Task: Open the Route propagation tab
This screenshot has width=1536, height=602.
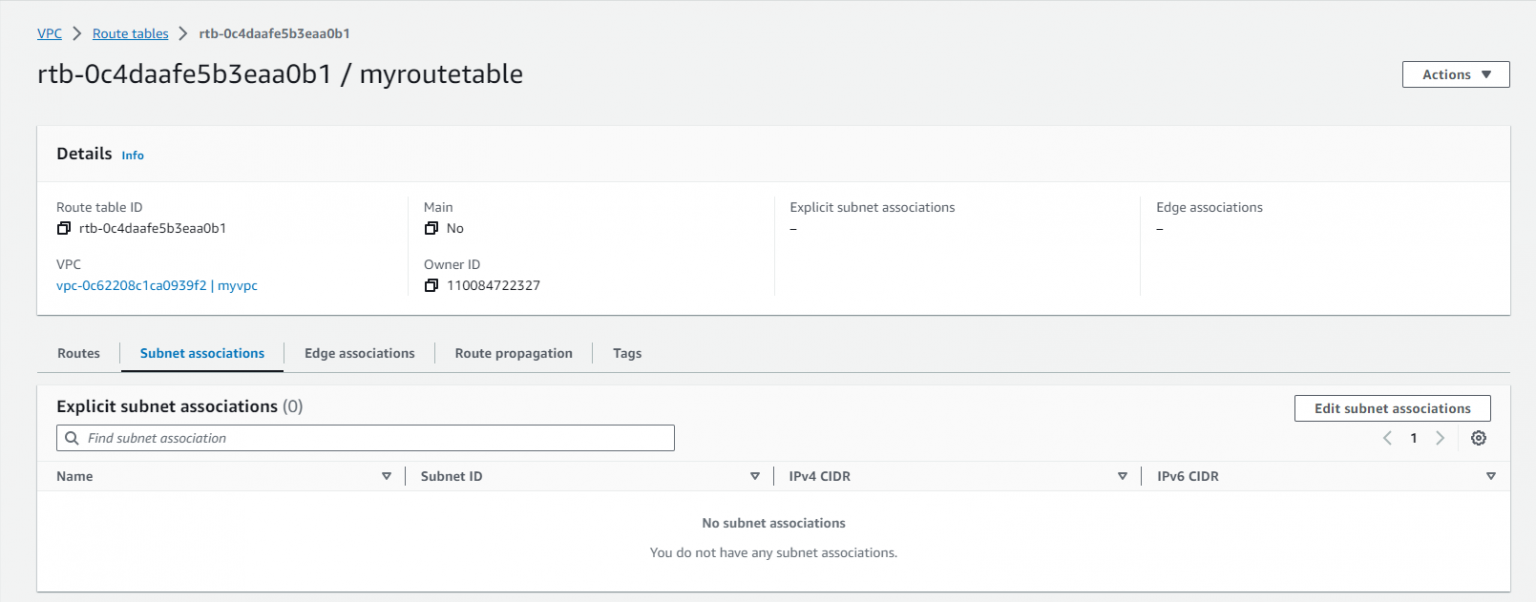Action: click(513, 353)
